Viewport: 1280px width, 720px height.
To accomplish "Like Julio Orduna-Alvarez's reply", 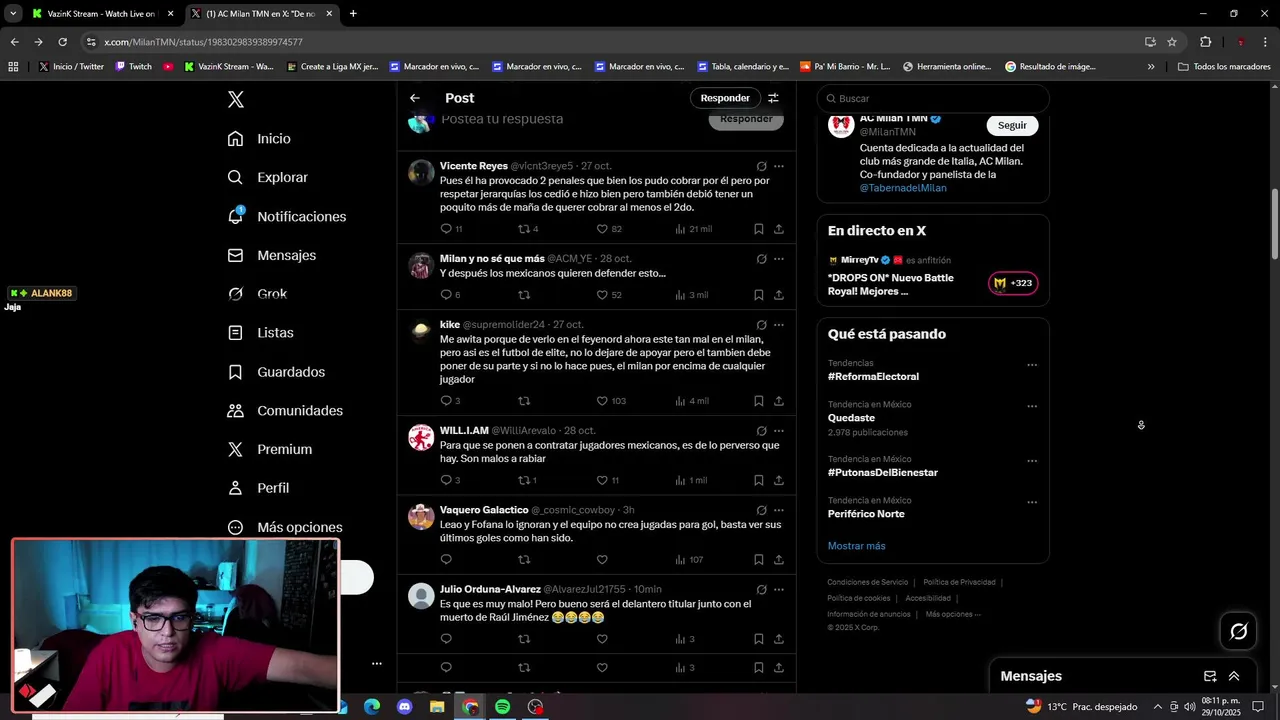I will (602, 639).
